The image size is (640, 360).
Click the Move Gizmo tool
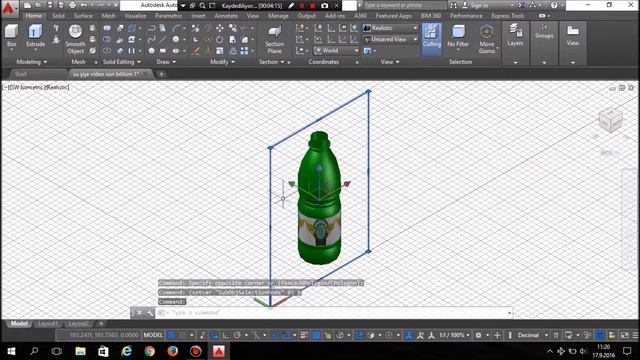(487, 39)
